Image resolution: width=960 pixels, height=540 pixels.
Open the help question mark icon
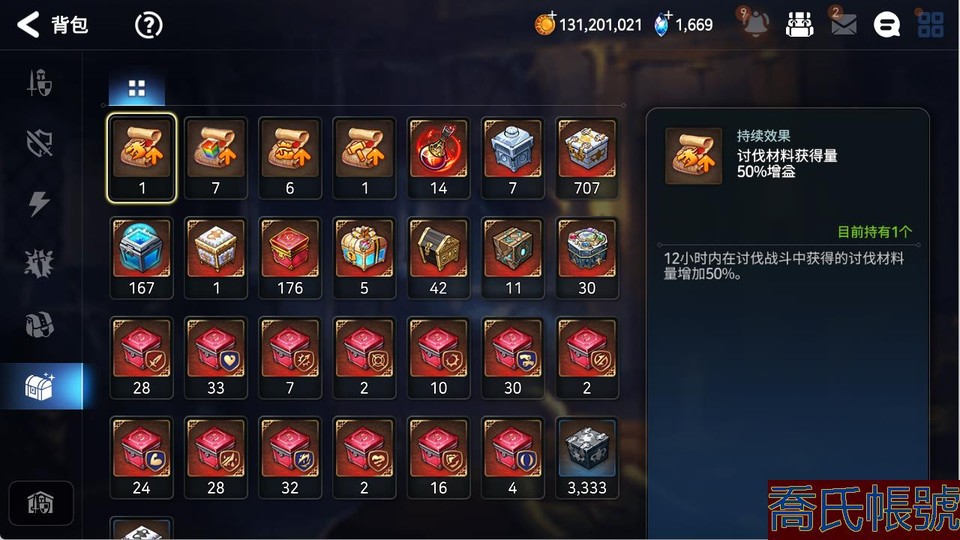[x=148, y=25]
